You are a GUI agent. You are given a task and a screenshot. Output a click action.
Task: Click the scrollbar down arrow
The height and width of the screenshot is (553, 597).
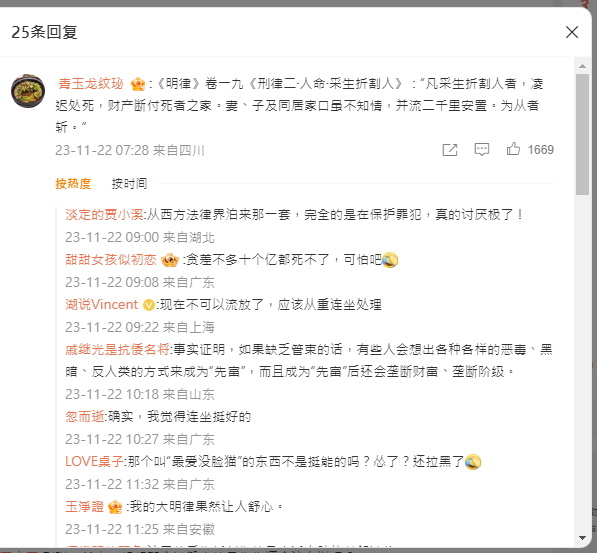click(x=582, y=538)
